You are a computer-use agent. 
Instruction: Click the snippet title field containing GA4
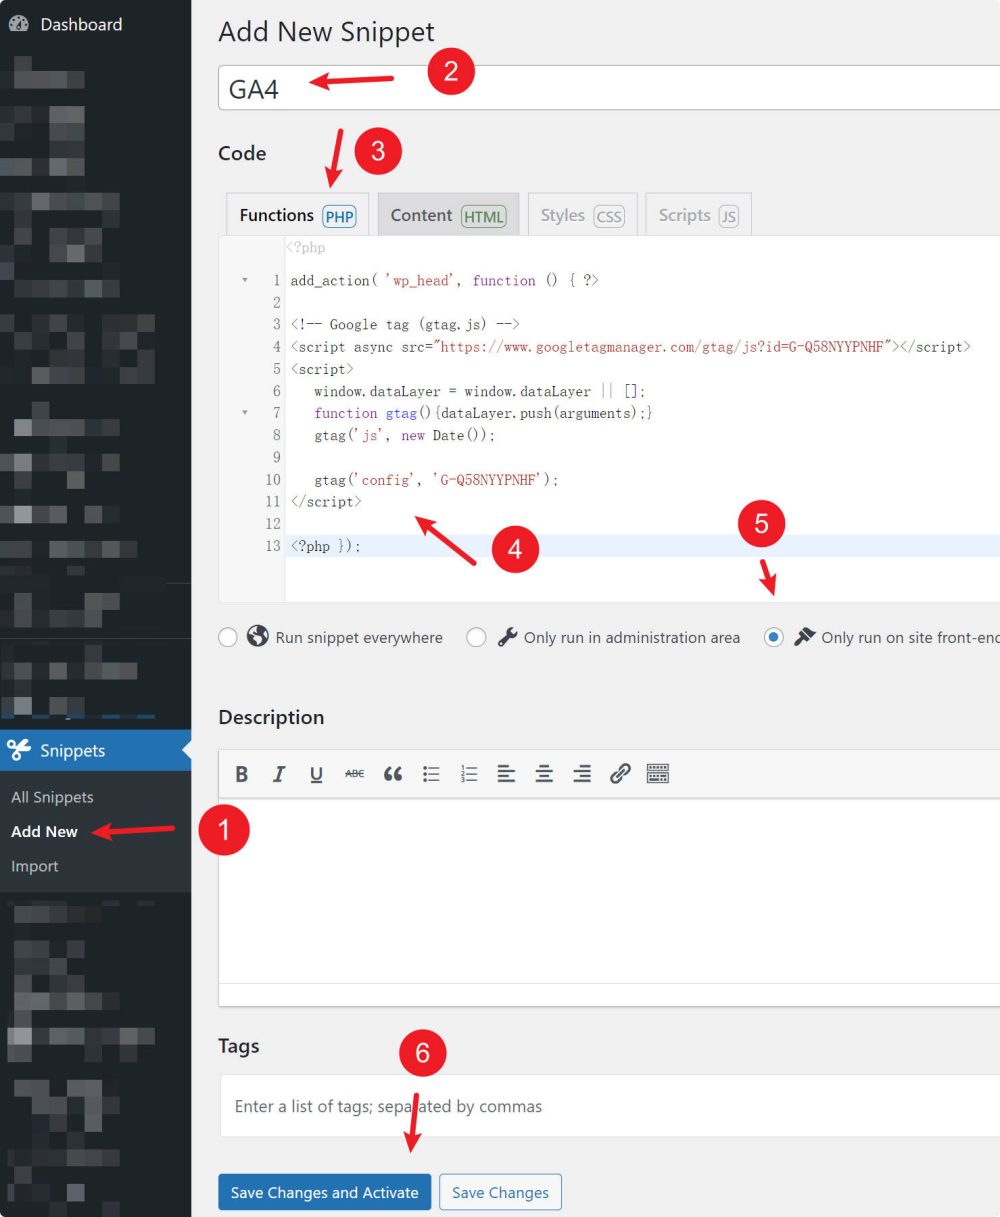coord(608,88)
